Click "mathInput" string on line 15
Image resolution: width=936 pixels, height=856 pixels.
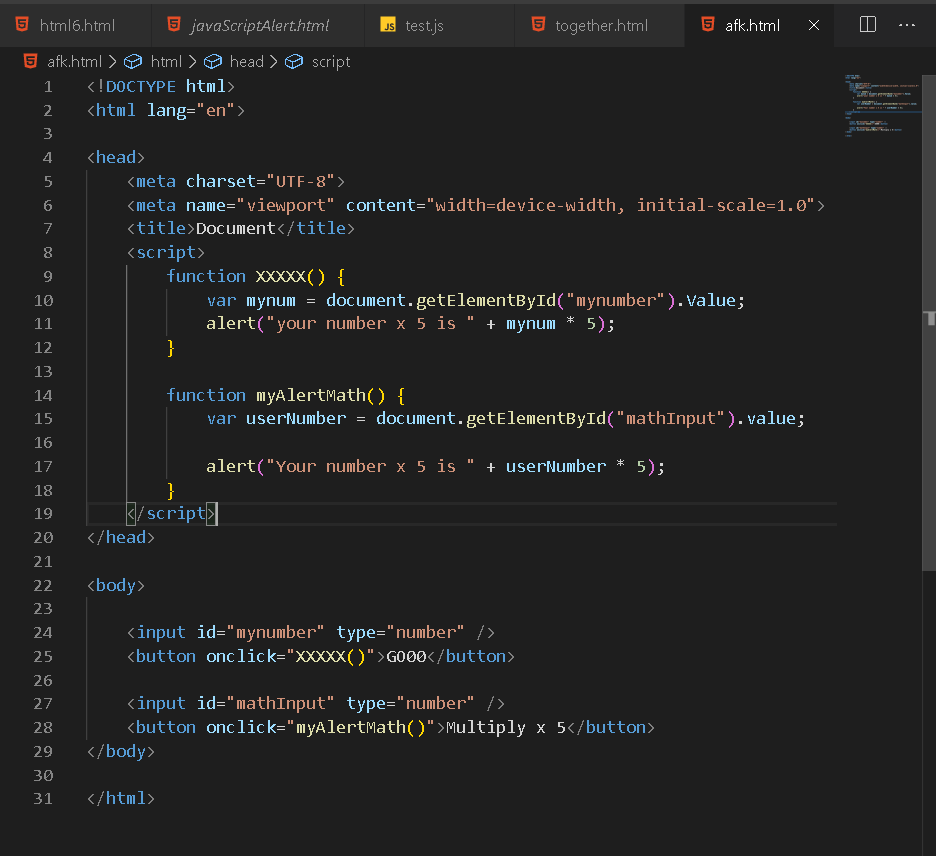670,418
